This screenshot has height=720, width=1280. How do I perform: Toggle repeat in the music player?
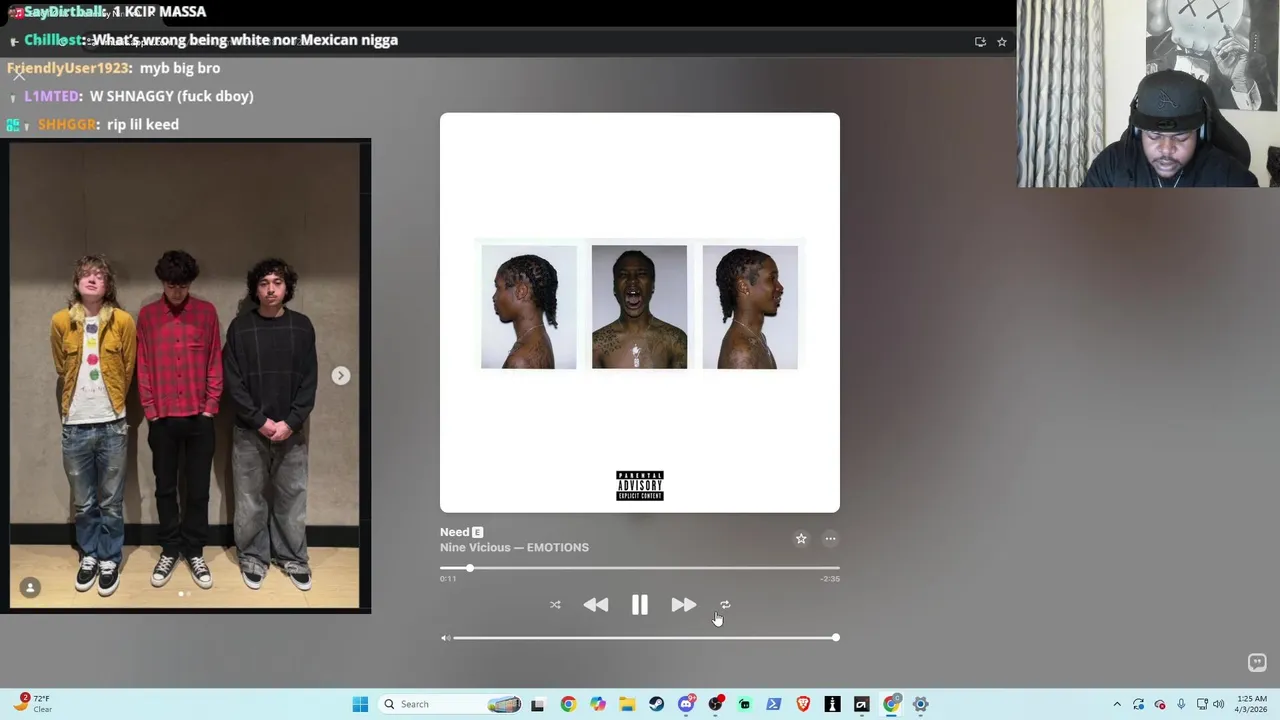pos(725,605)
